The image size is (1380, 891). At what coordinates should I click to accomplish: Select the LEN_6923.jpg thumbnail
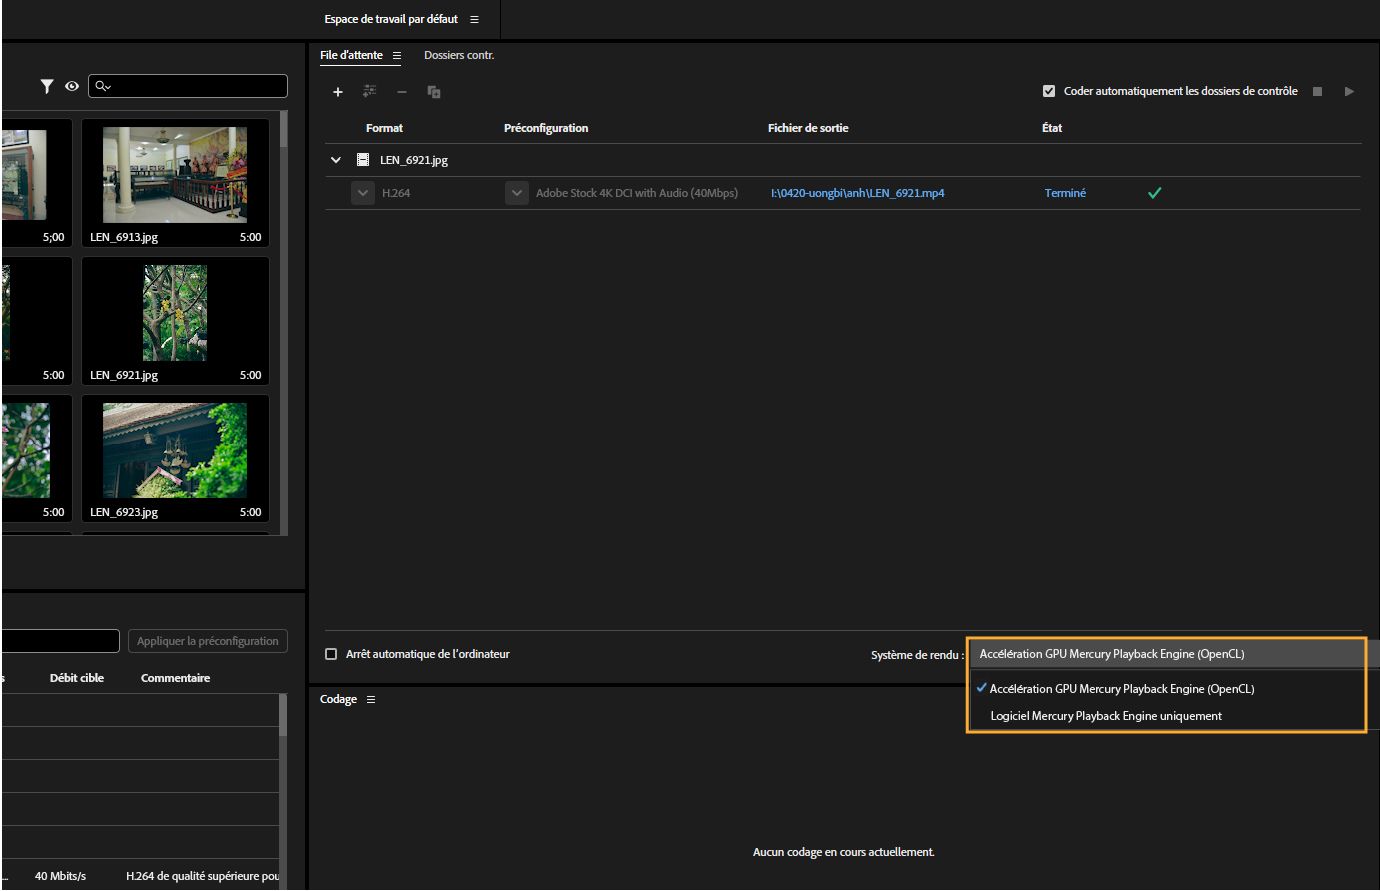pyautogui.click(x=175, y=449)
